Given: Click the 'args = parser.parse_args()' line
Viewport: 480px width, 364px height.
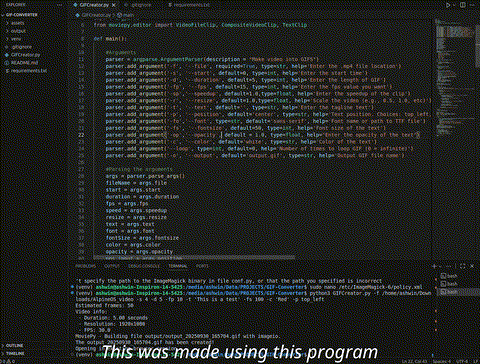Looking at the screenshot, I should click(x=145, y=176).
